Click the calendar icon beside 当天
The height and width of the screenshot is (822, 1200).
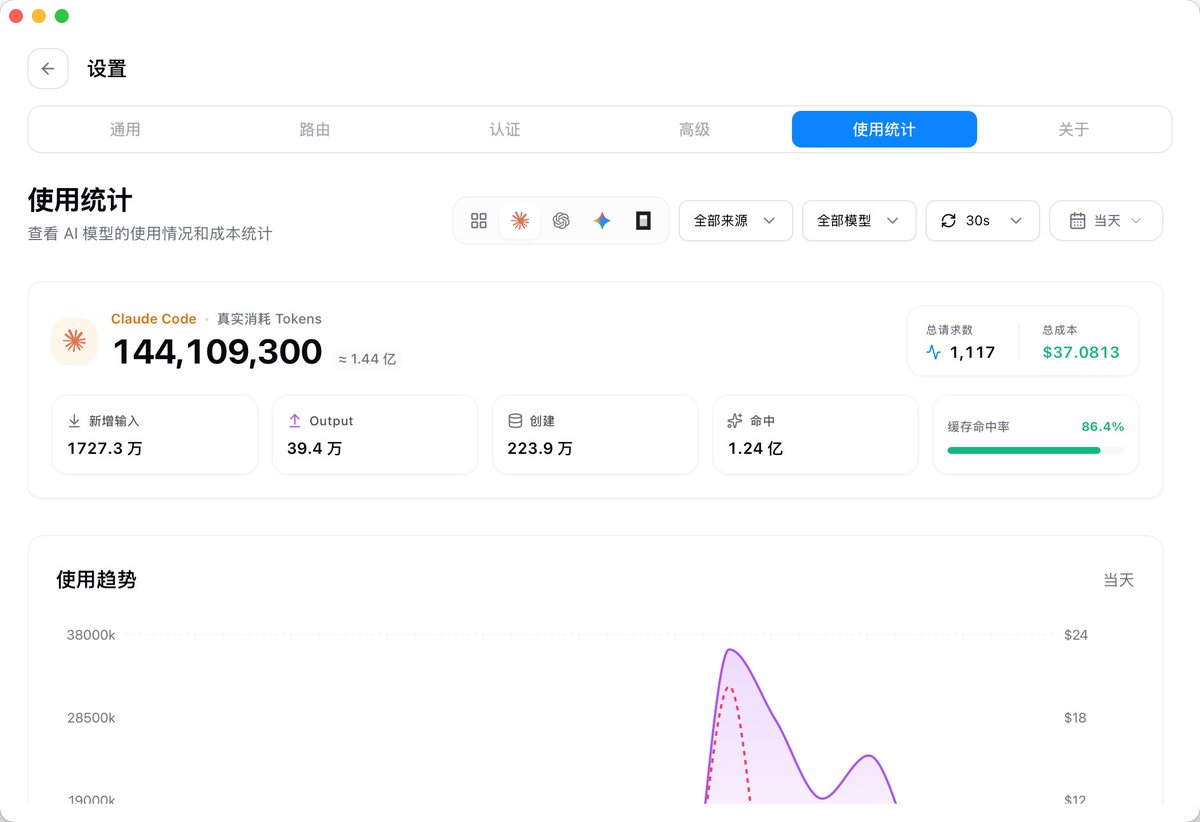1077,221
